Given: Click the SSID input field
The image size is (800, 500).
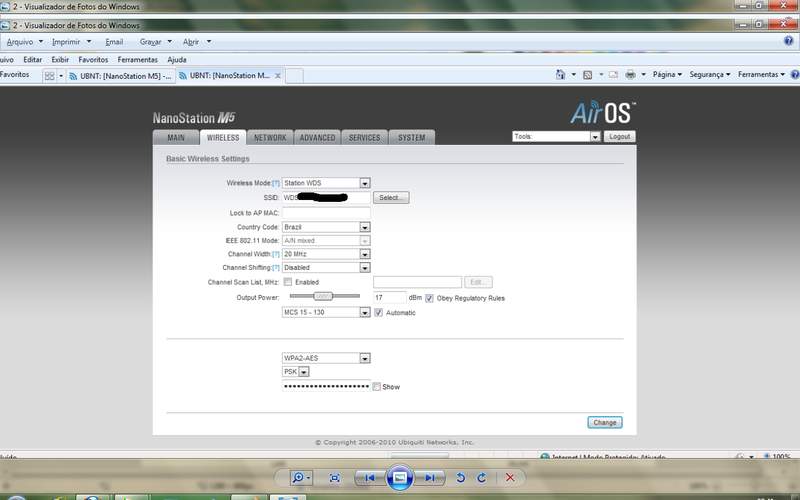Looking at the screenshot, I should coord(326,197).
